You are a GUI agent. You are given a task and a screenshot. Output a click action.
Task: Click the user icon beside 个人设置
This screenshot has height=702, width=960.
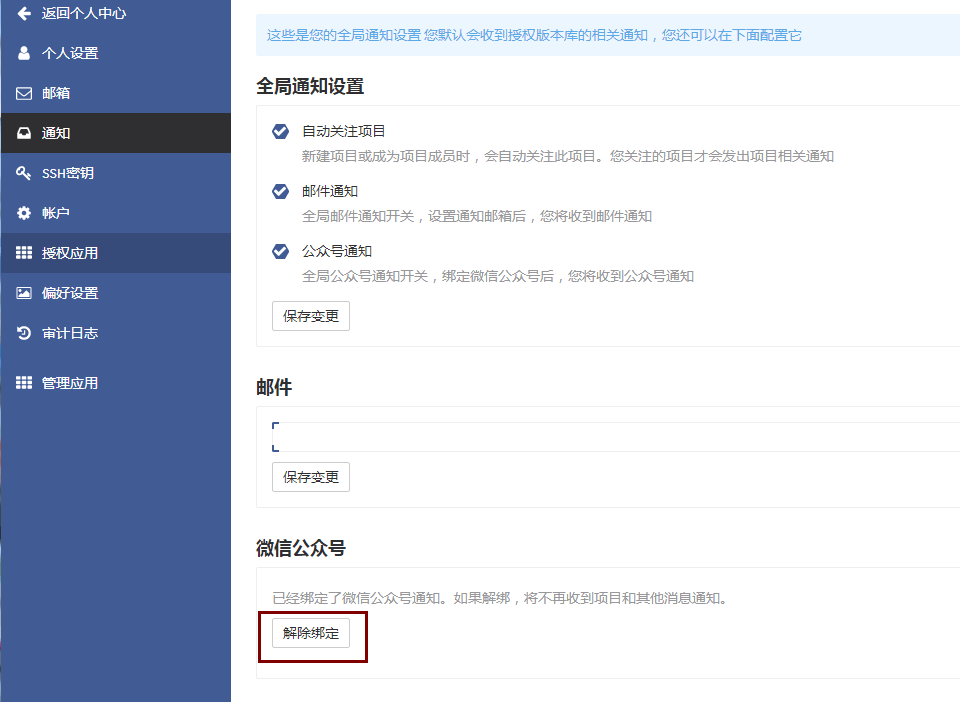[x=24, y=53]
